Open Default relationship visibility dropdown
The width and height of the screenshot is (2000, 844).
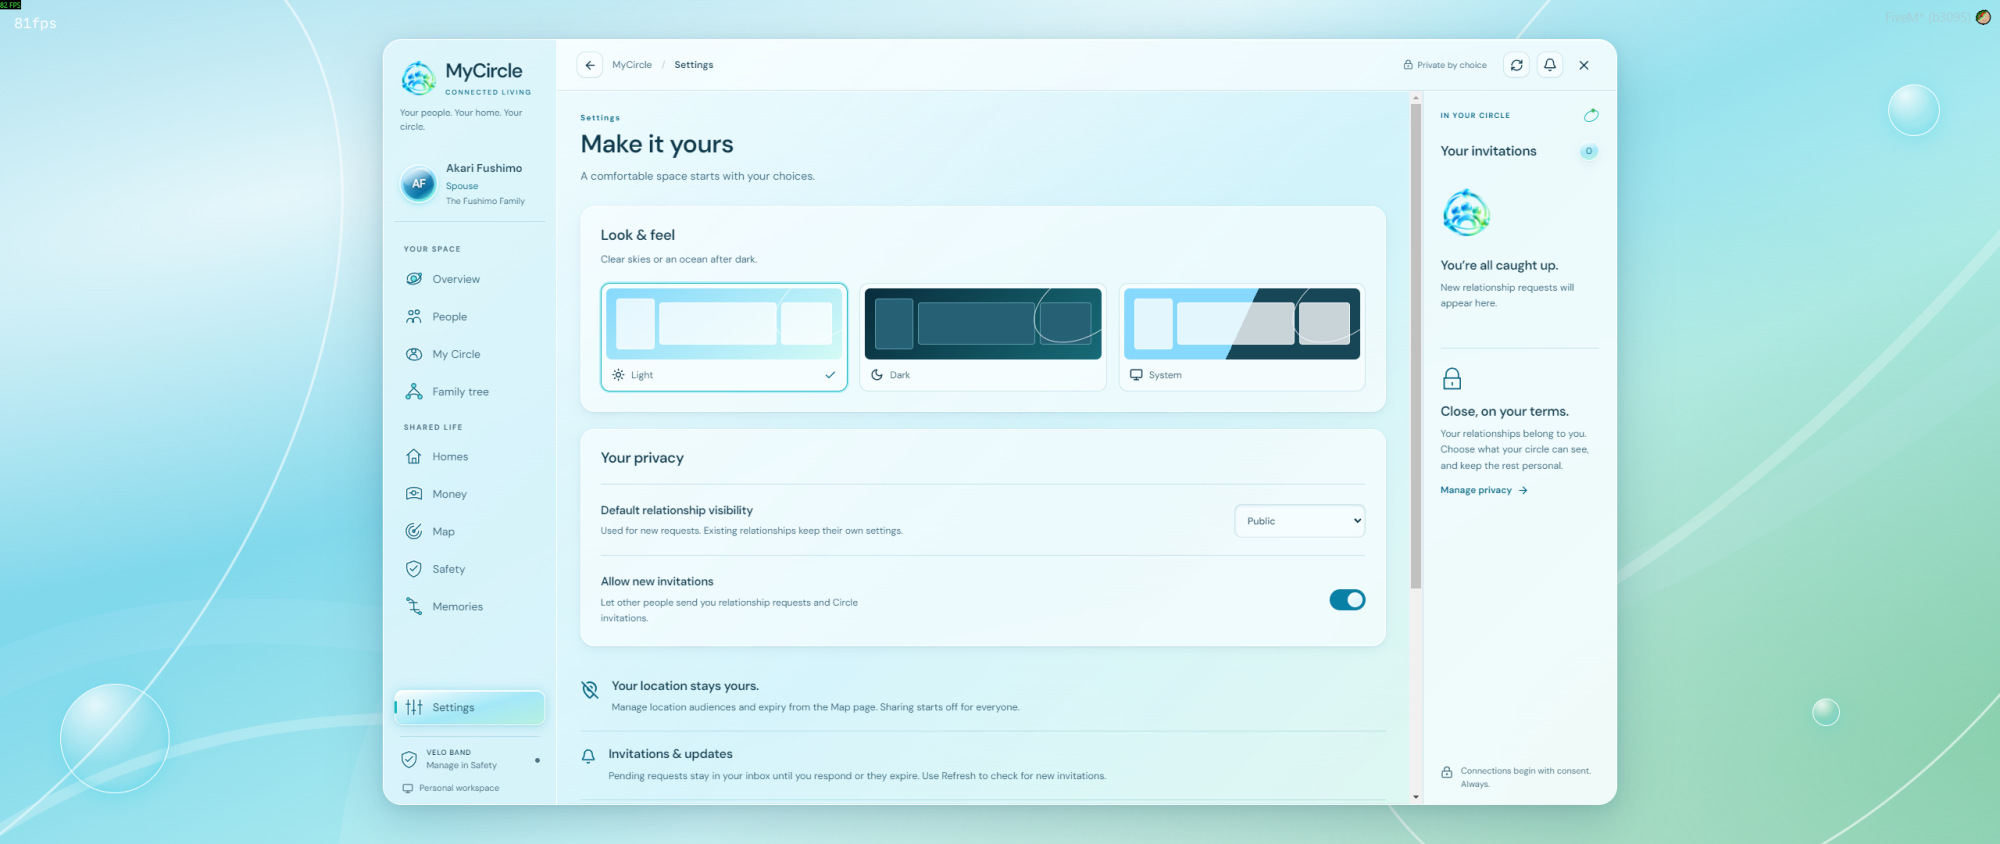coord(1300,521)
